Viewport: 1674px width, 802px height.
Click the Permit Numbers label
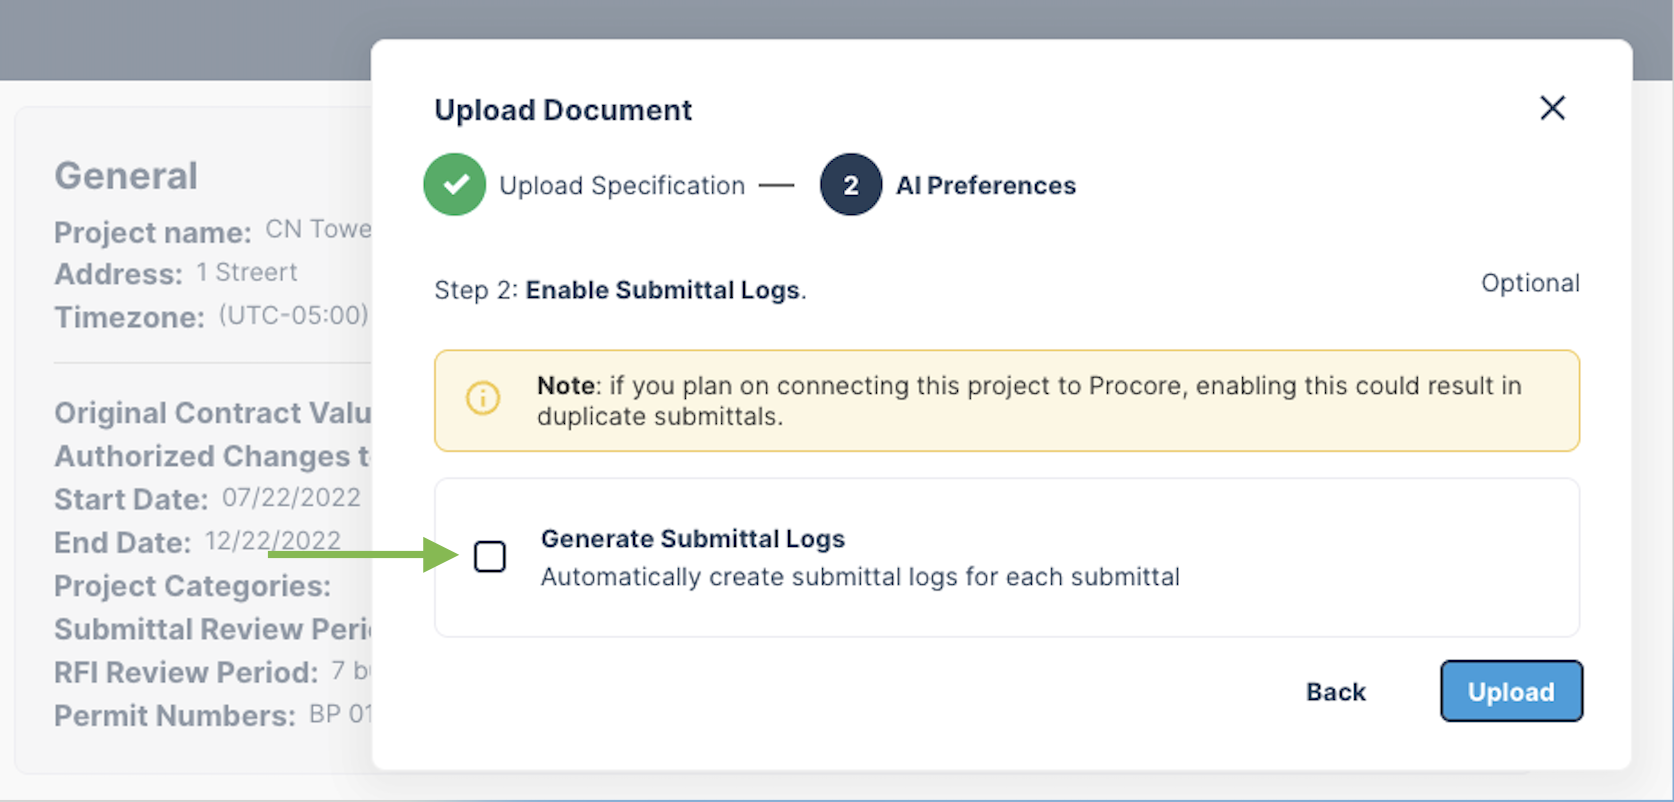(x=175, y=716)
